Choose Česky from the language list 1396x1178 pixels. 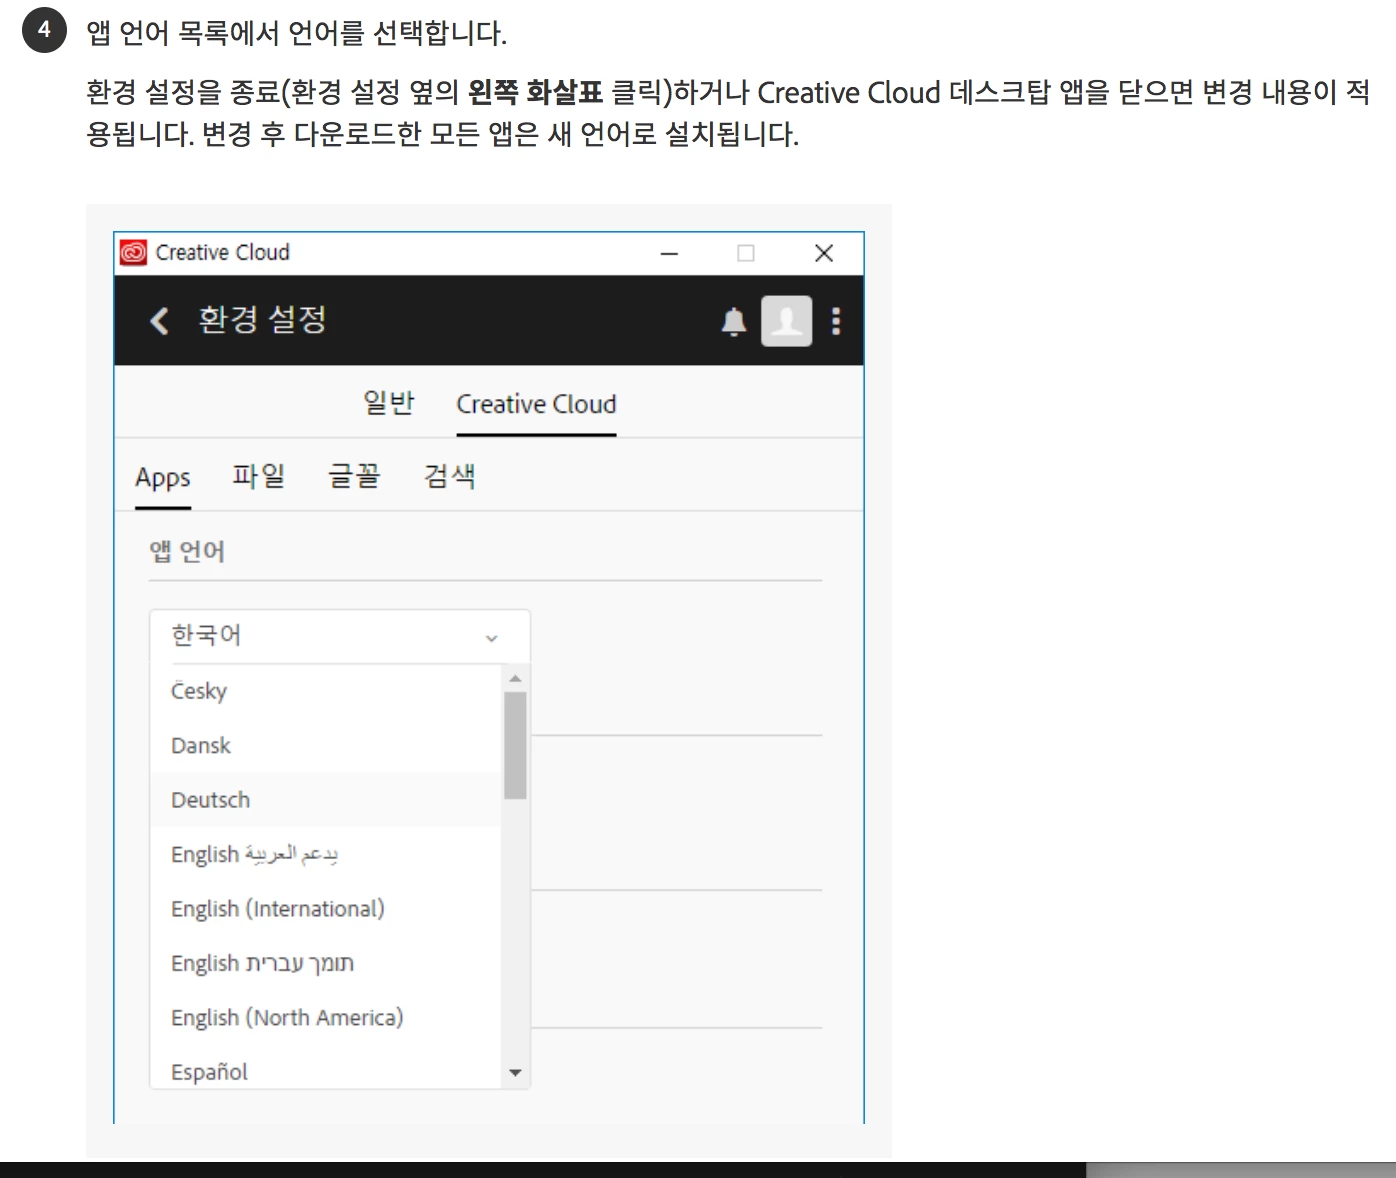[325, 691]
